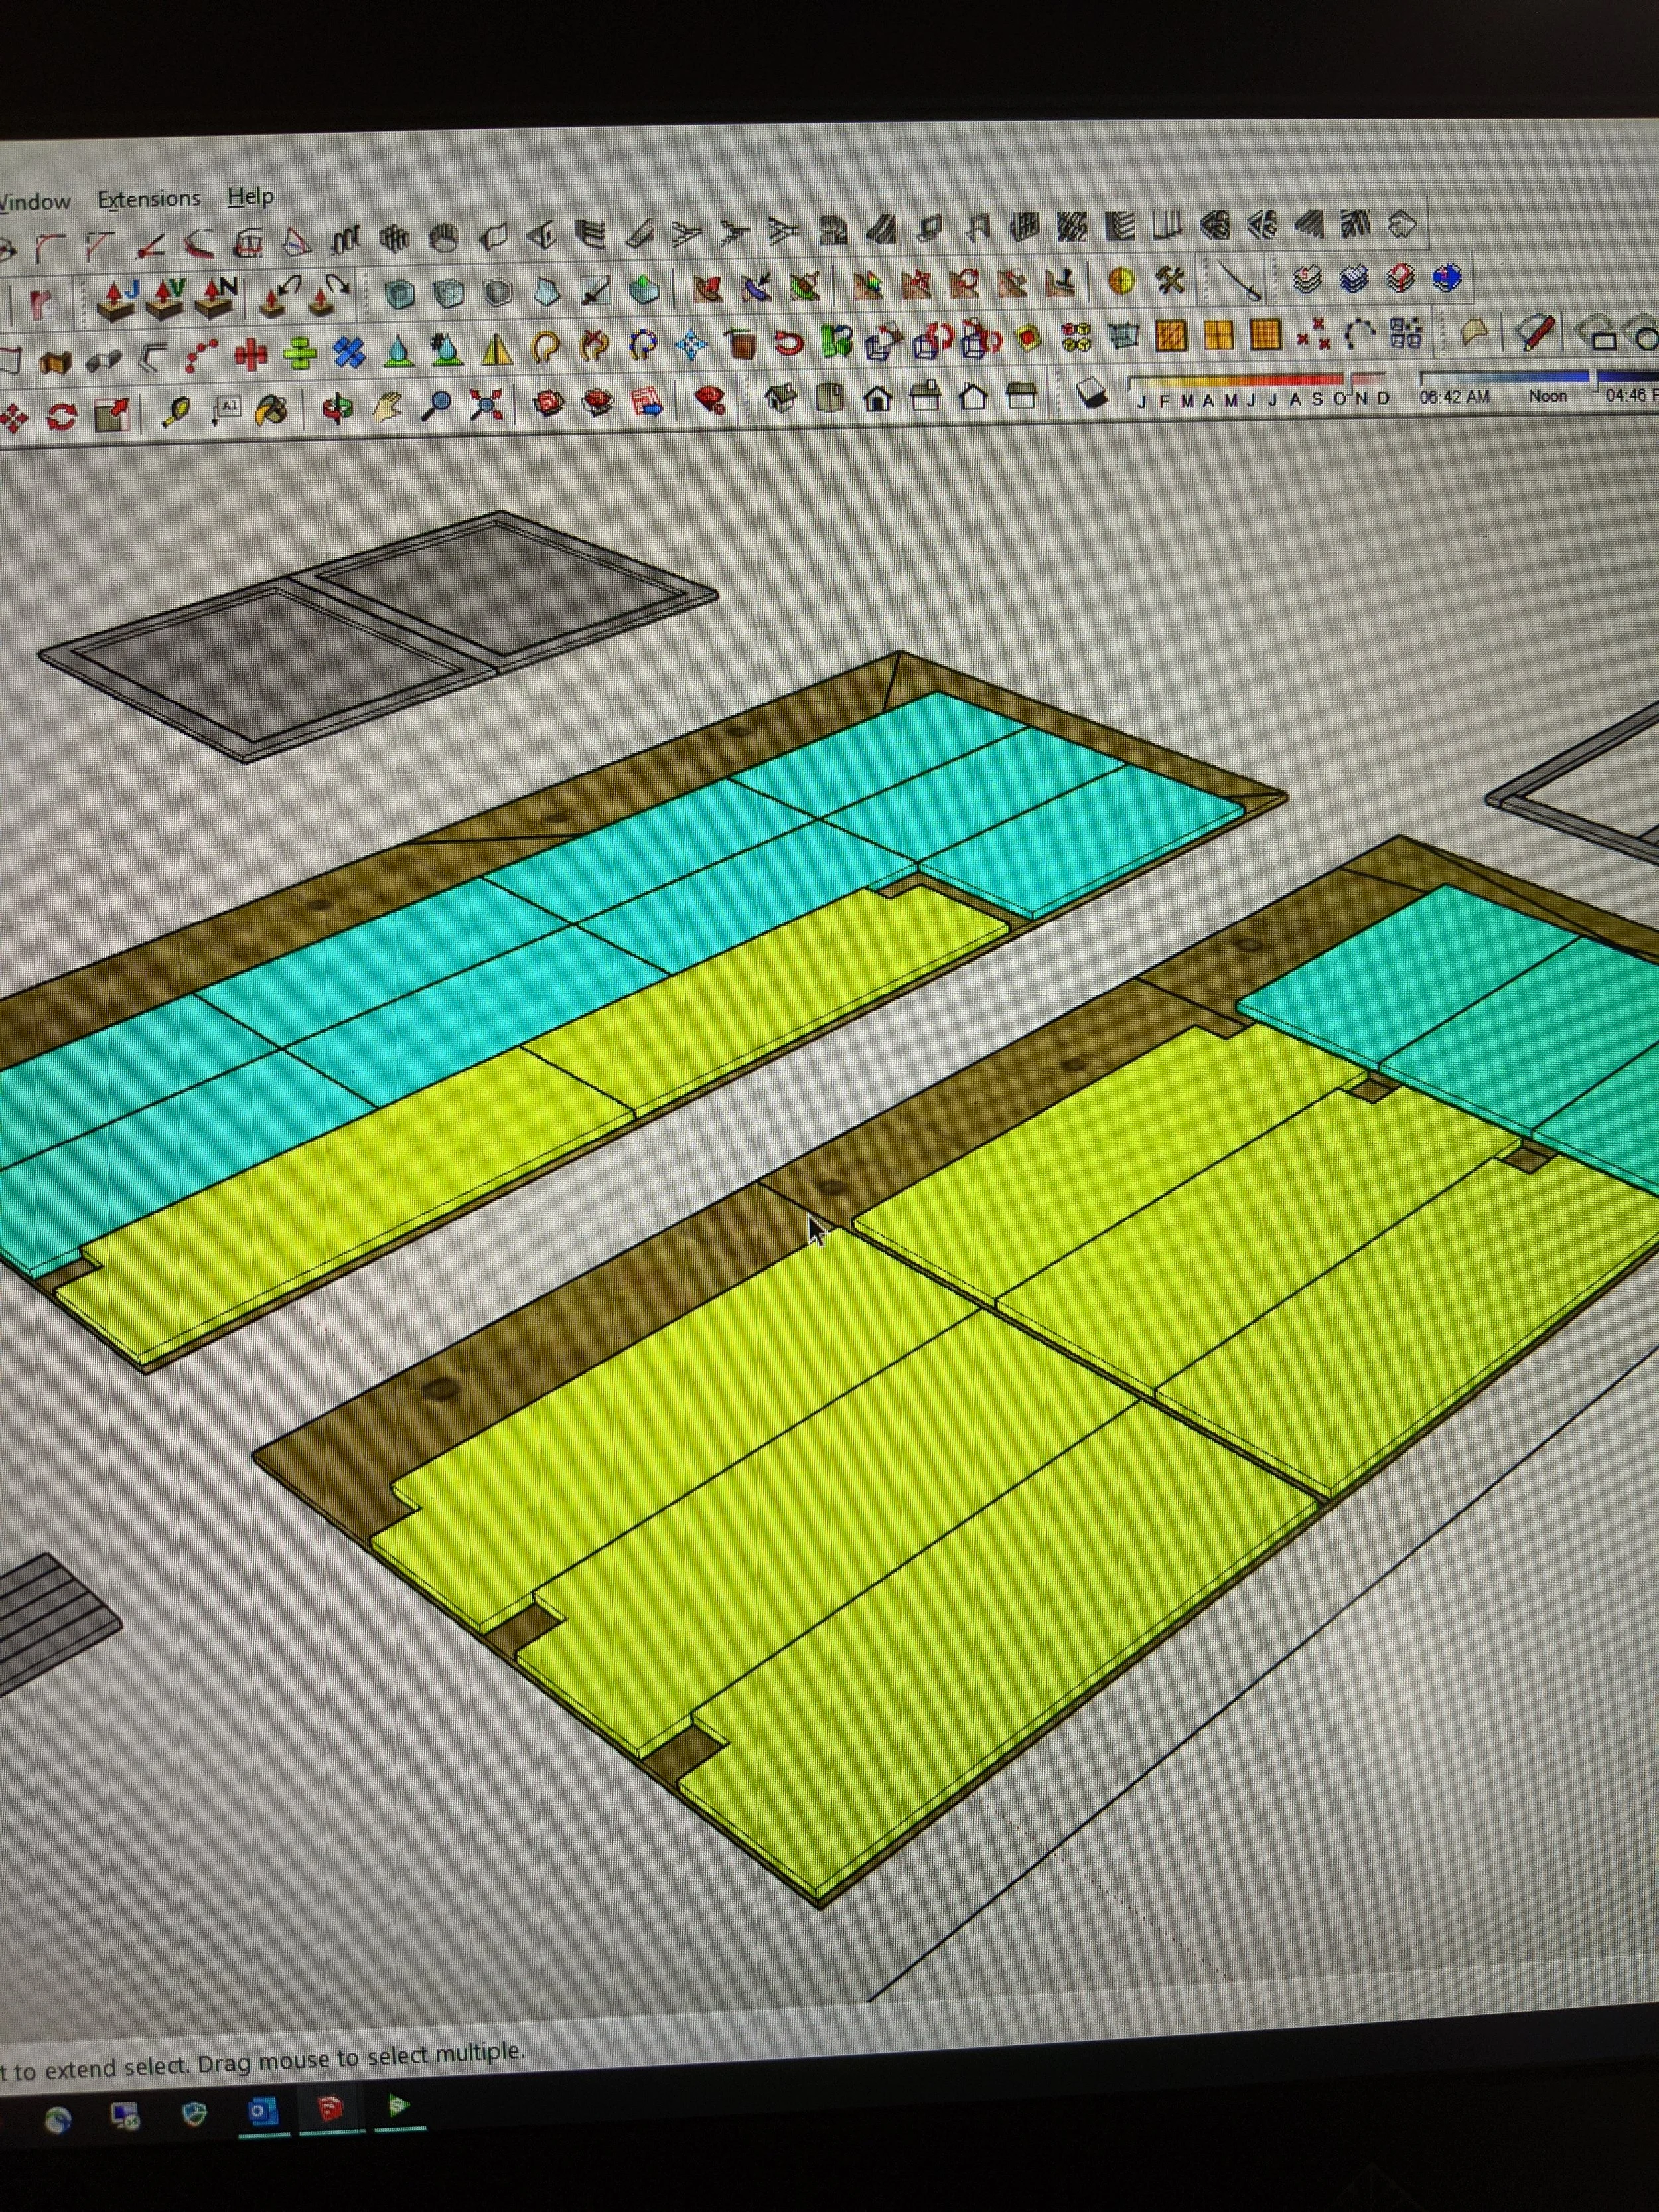The width and height of the screenshot is (1659, 2212).
Task: Toggle Back Edges display style
Action: (x=449, y=294)
